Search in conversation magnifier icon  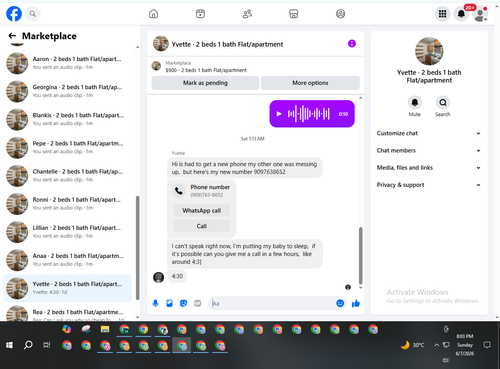(443, 103)
